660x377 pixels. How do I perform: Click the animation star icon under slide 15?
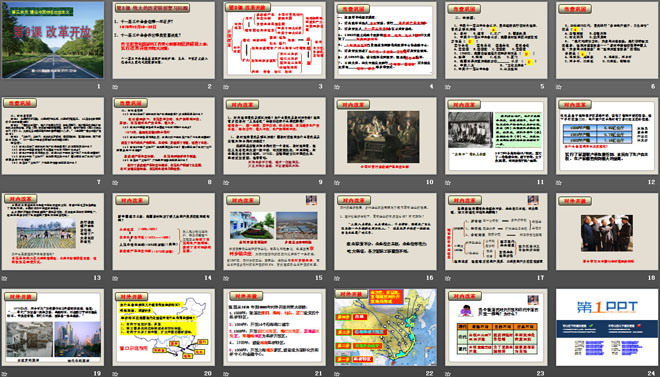[226, 278]
